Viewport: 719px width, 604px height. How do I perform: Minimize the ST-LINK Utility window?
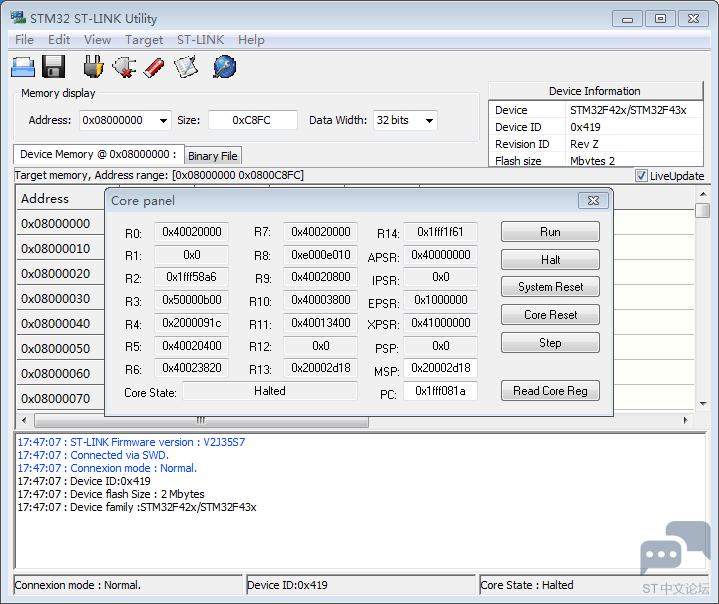[x=627, y=19]
